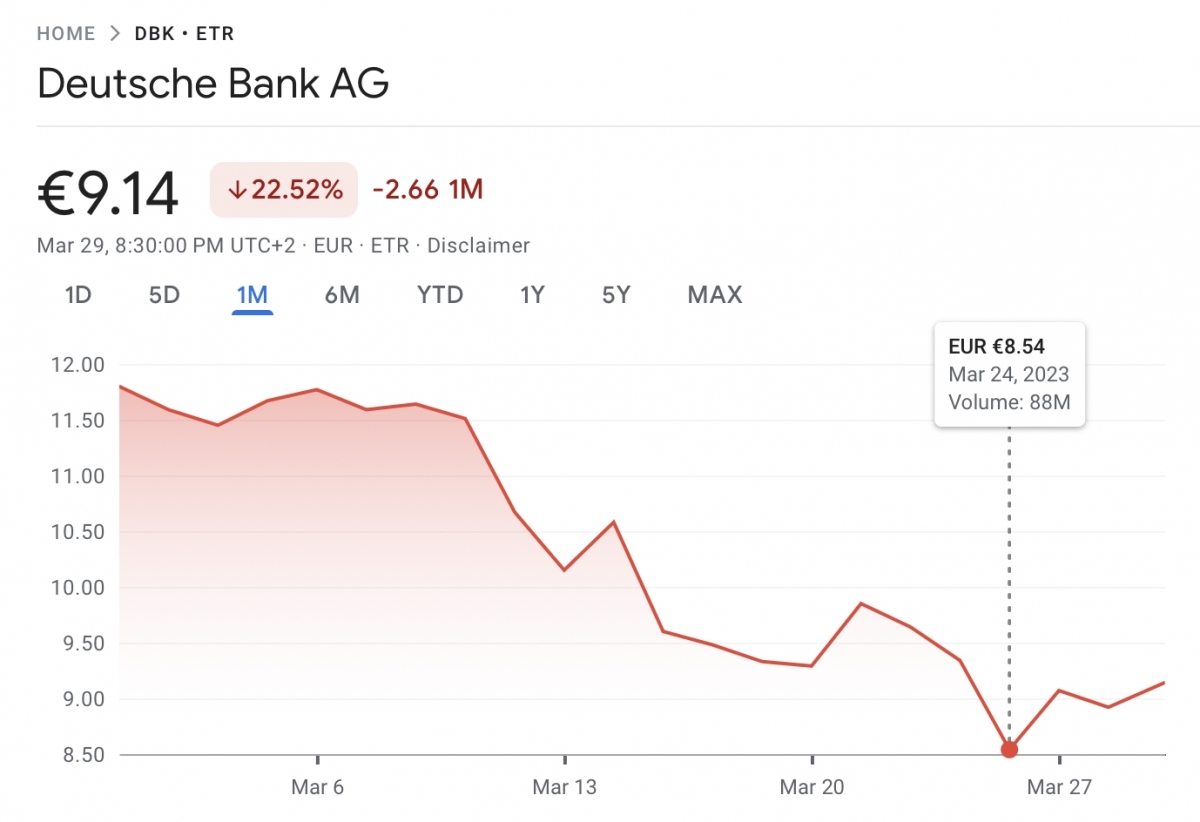Switch to the 6M time range
Image resolution: width=1200 pixels, height=822 pixels.
coord(342,295)
